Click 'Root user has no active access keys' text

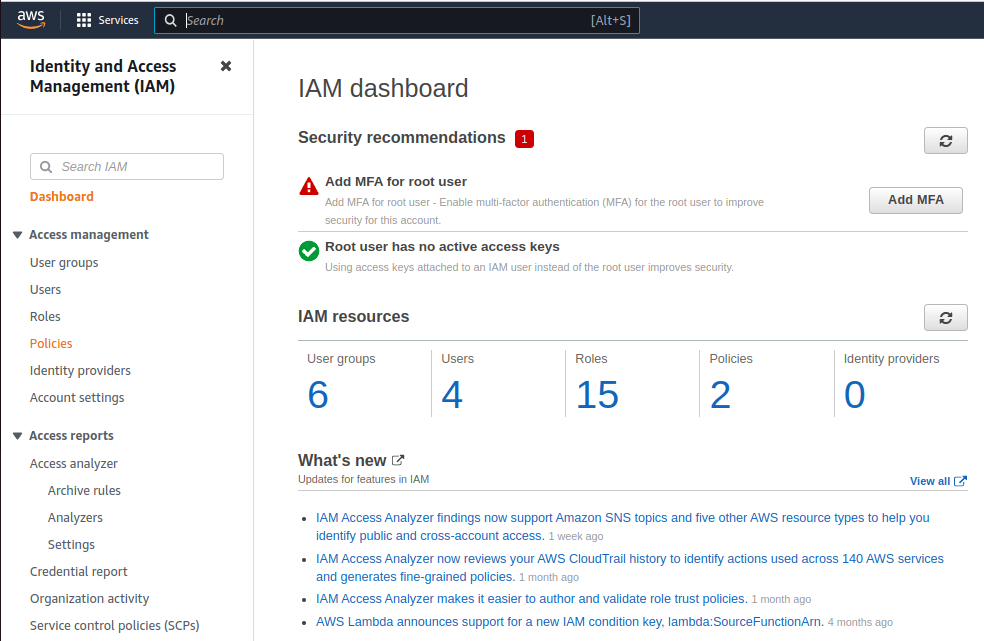click(442, 247)
